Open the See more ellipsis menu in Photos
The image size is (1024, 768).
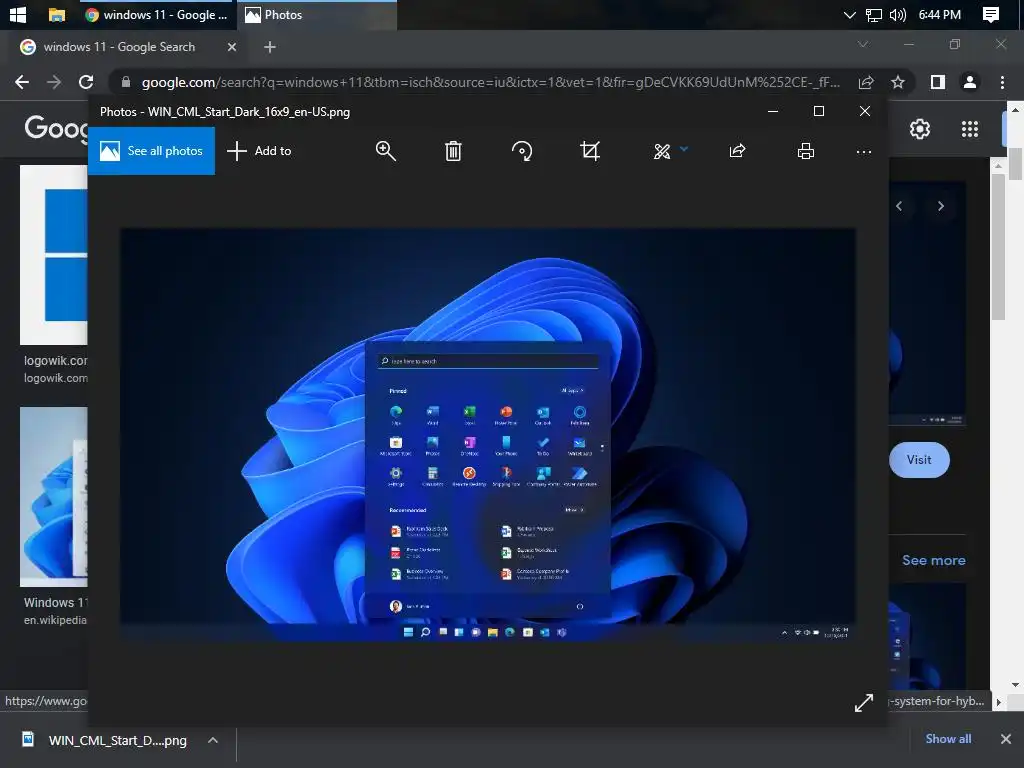[863, 152]
